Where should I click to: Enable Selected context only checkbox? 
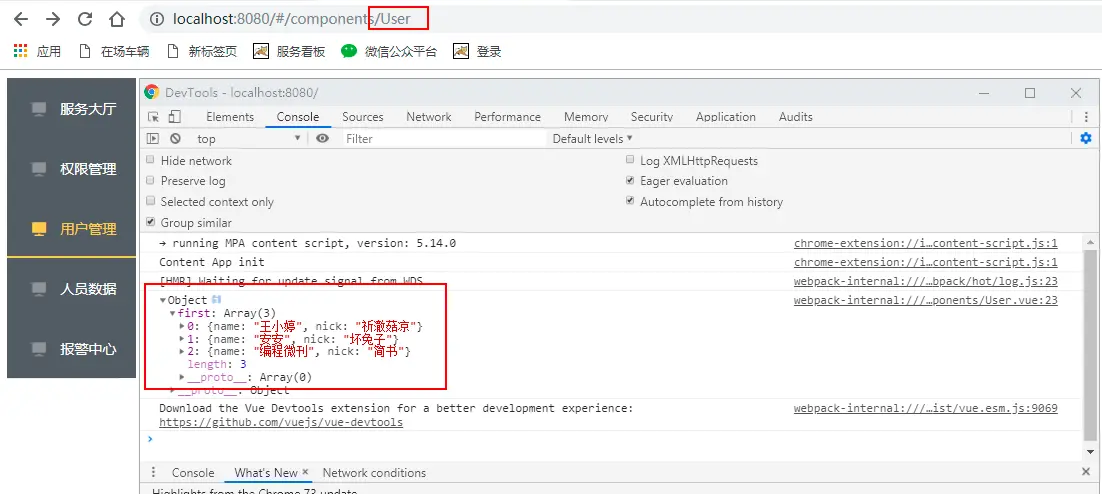point(150,202)
